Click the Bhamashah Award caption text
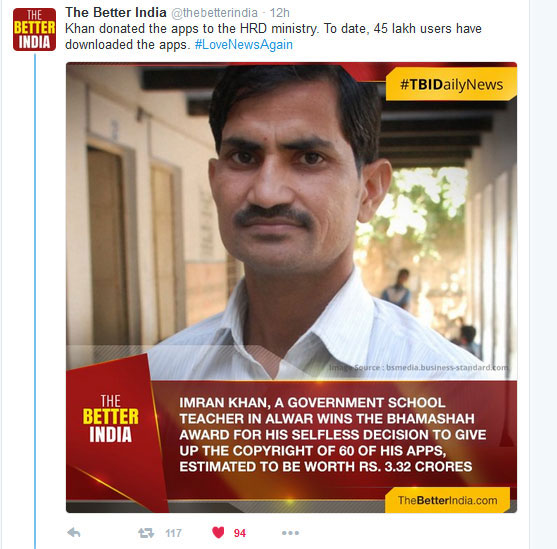 332,435
